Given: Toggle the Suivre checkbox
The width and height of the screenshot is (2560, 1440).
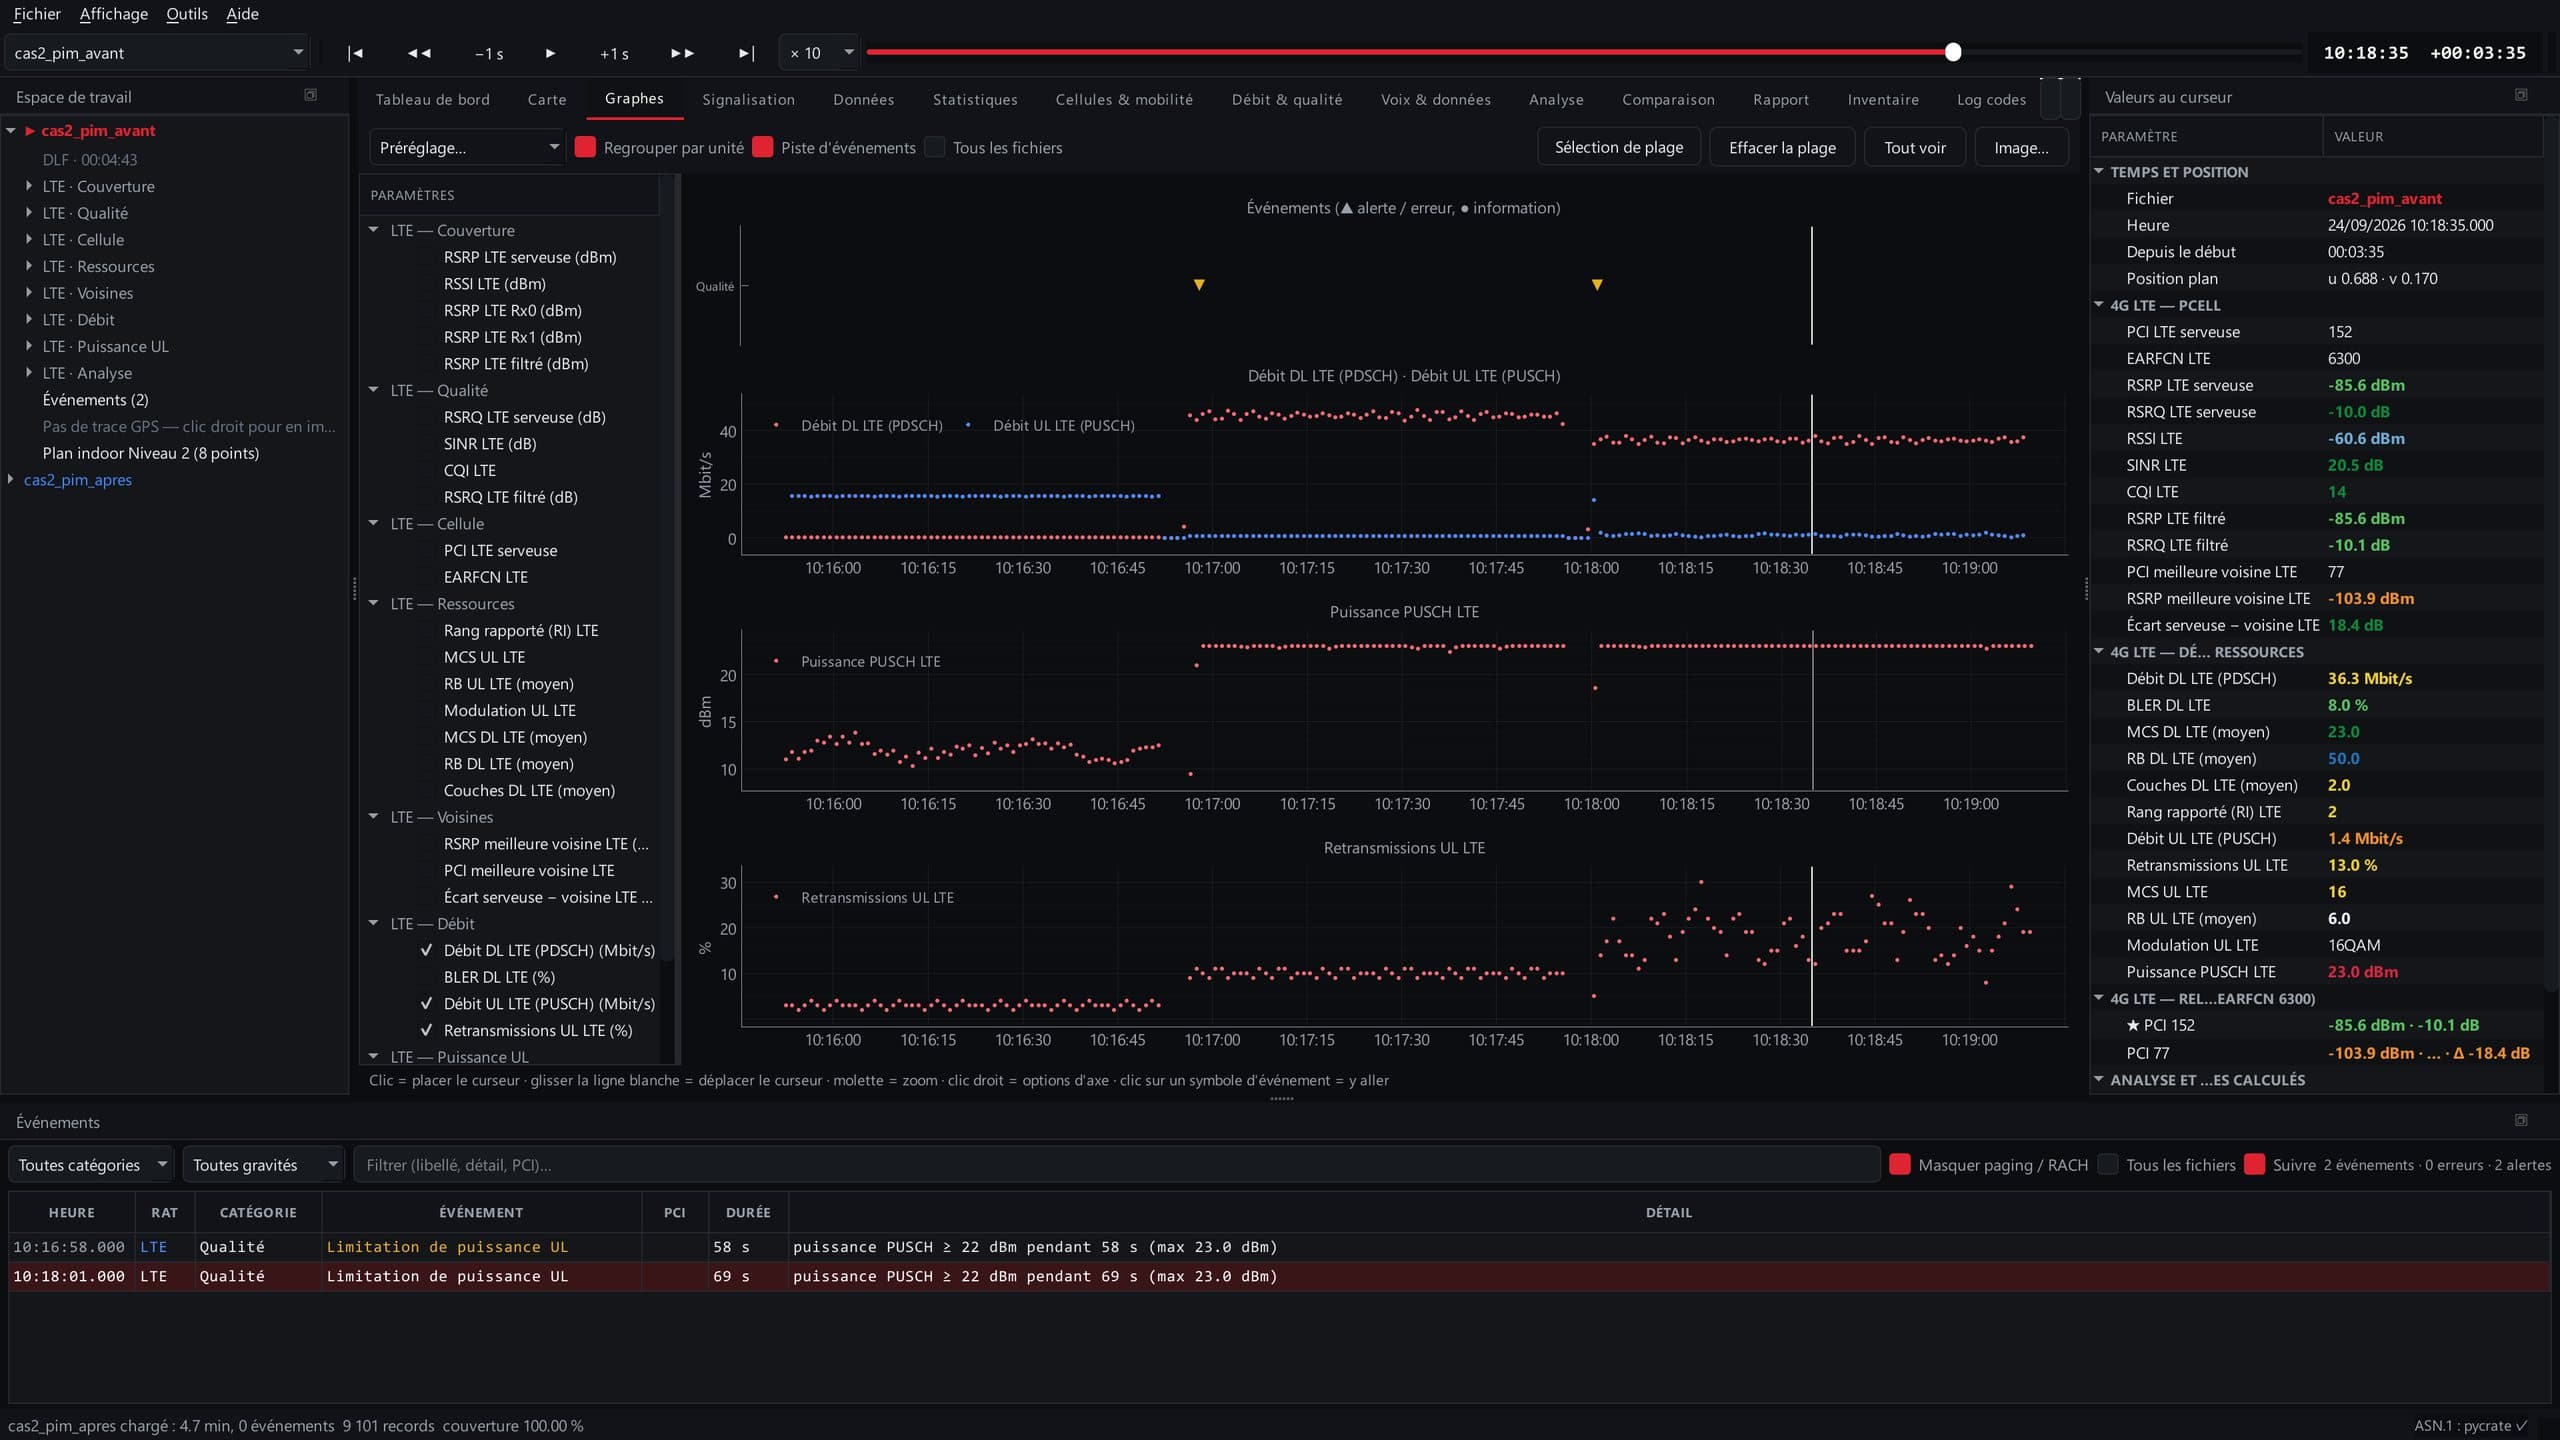Looking at the screenshot, I should [2254, 1164].
